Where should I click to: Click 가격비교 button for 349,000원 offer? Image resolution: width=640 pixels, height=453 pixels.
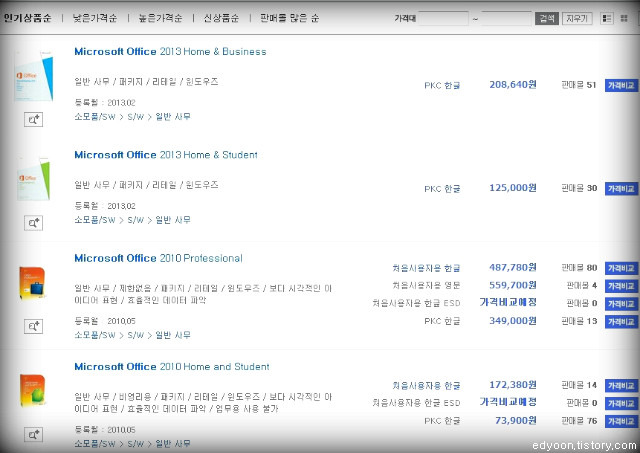621,322
